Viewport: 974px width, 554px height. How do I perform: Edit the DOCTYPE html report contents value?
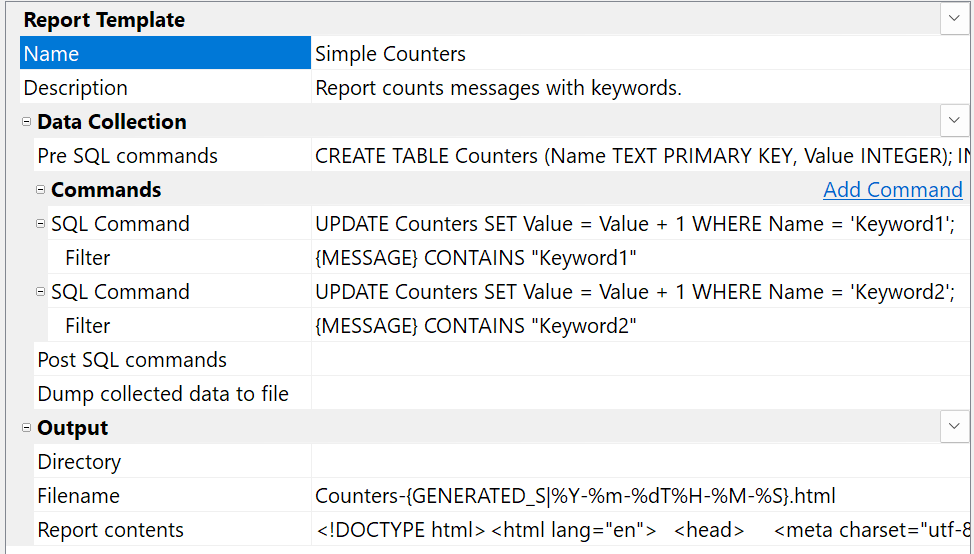click(x=640, y=530)
